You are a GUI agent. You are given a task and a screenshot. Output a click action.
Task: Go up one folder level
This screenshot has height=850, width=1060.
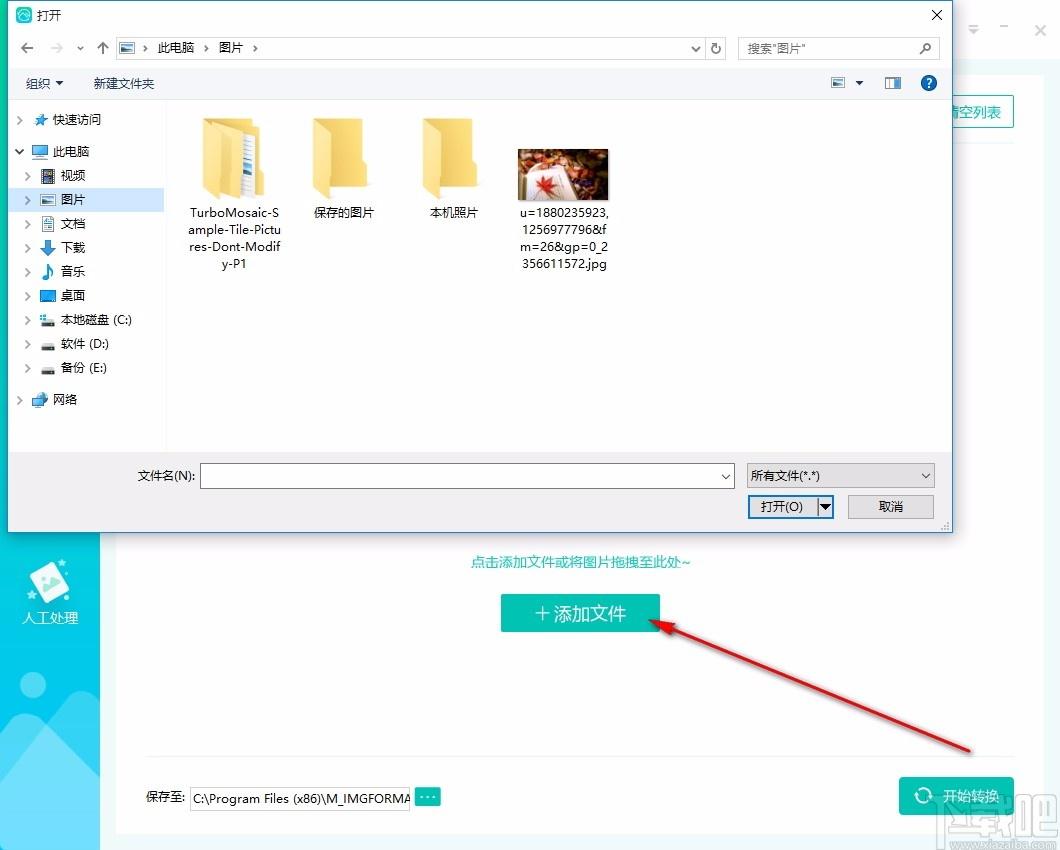103,48
